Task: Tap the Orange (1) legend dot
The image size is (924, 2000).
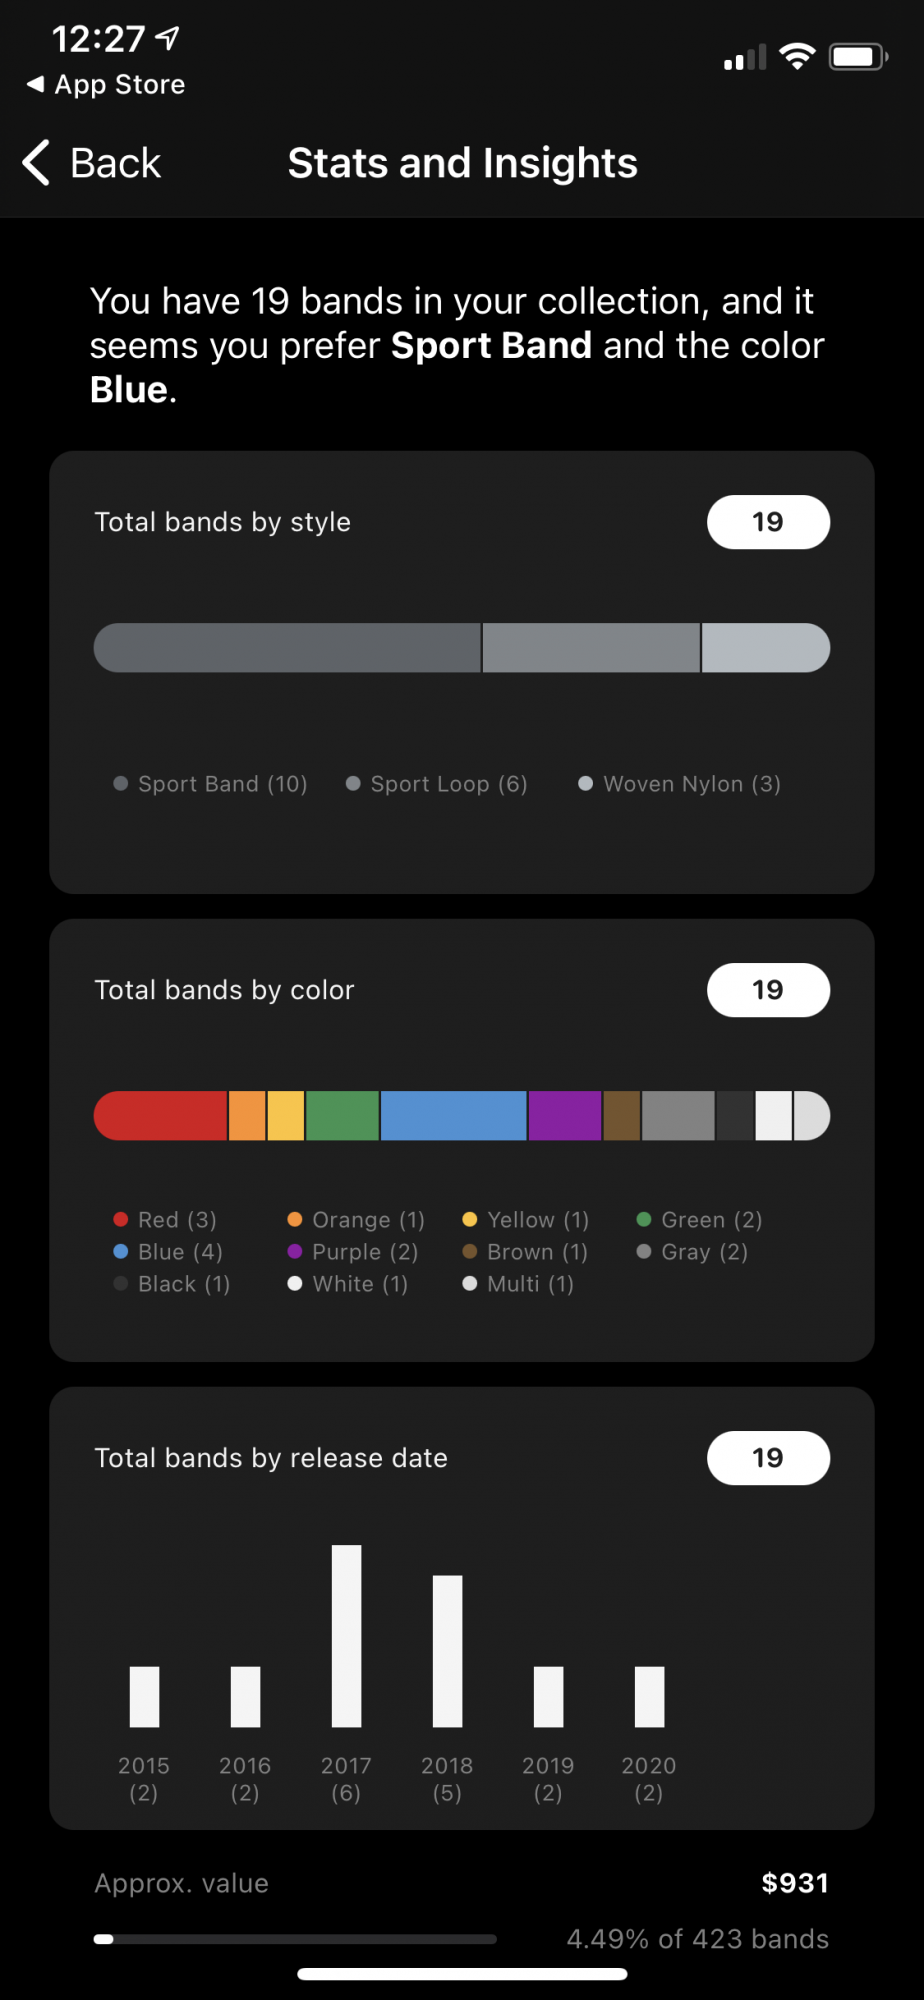Action: pos(295,1219)
